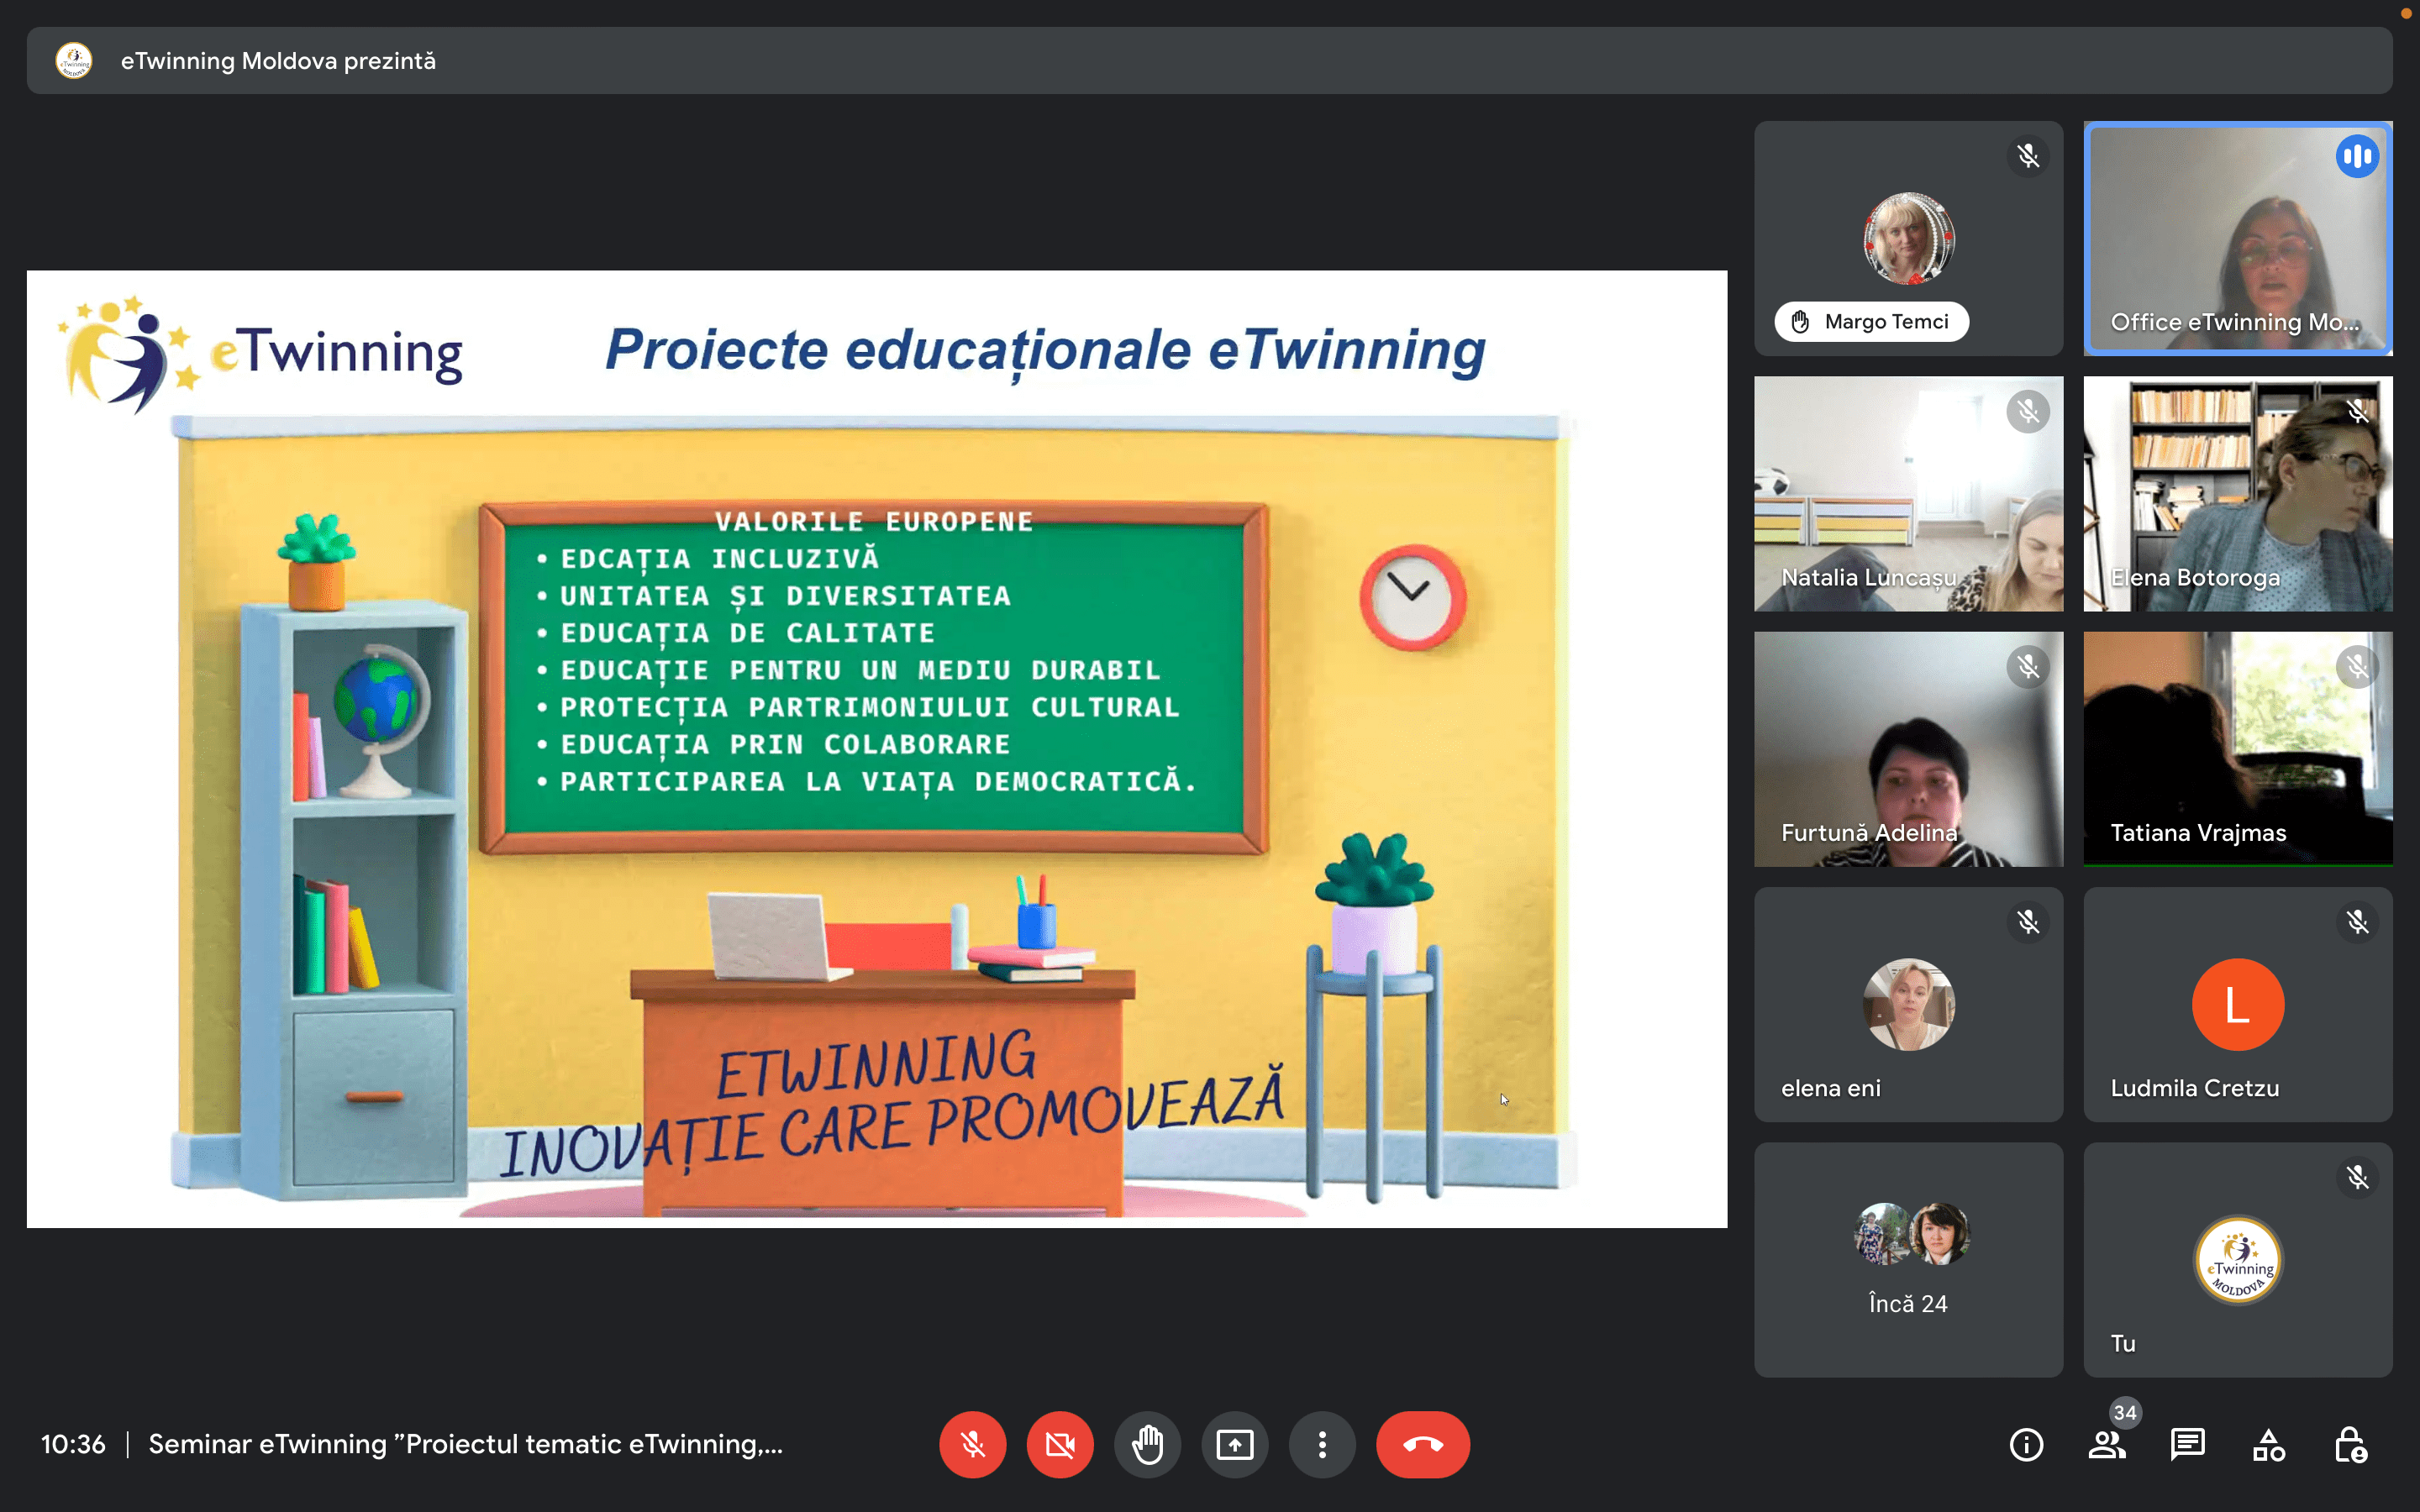Toggle the camera off button
Viewport: 2420px width, 1512px height.
point(1060,1444)
